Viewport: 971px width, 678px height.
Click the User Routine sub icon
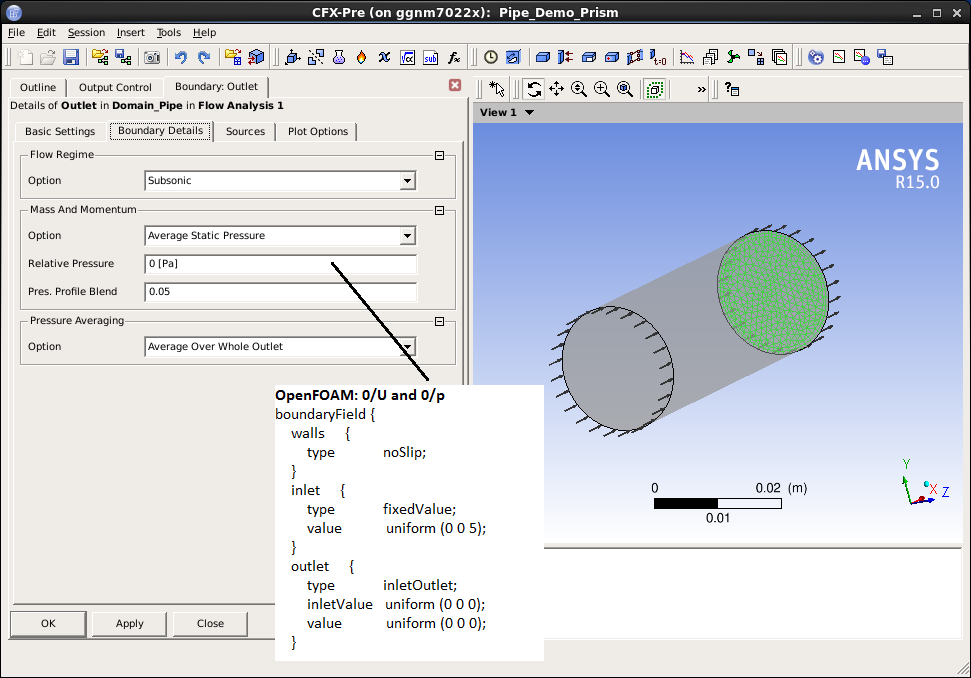(430, 58)
